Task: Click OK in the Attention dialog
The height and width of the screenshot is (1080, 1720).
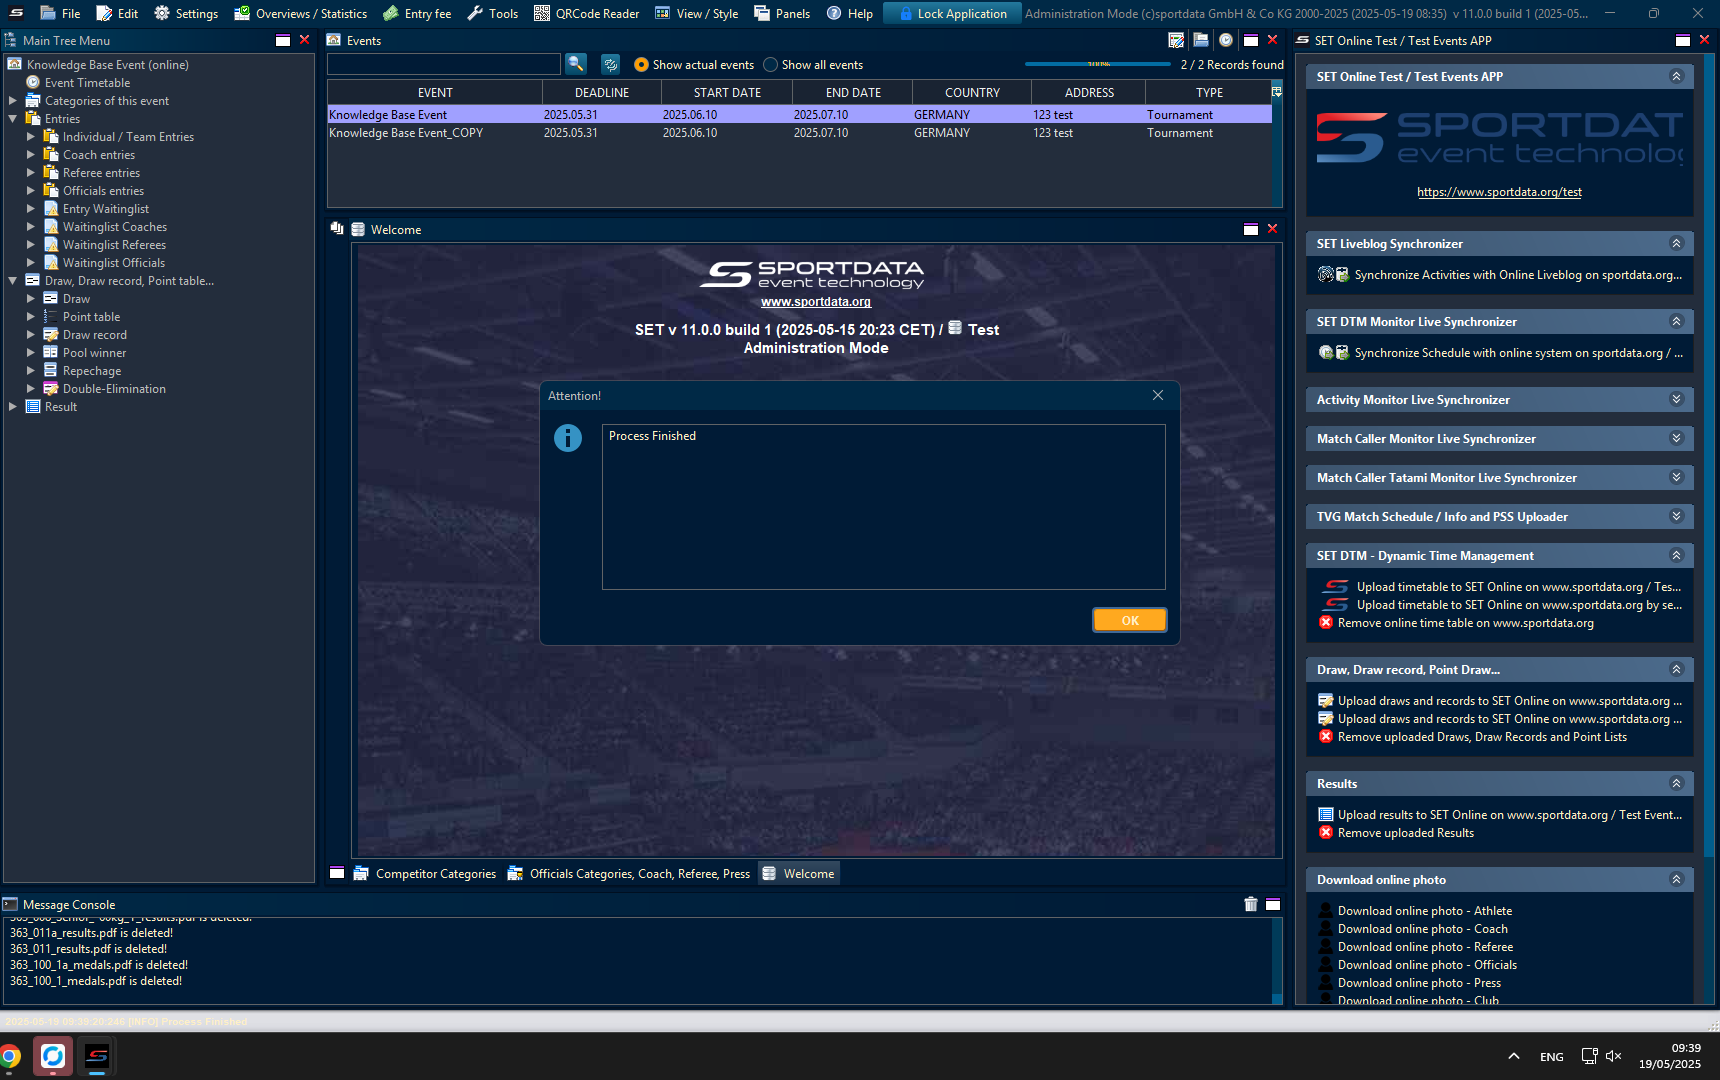Action: (1130, 620)
